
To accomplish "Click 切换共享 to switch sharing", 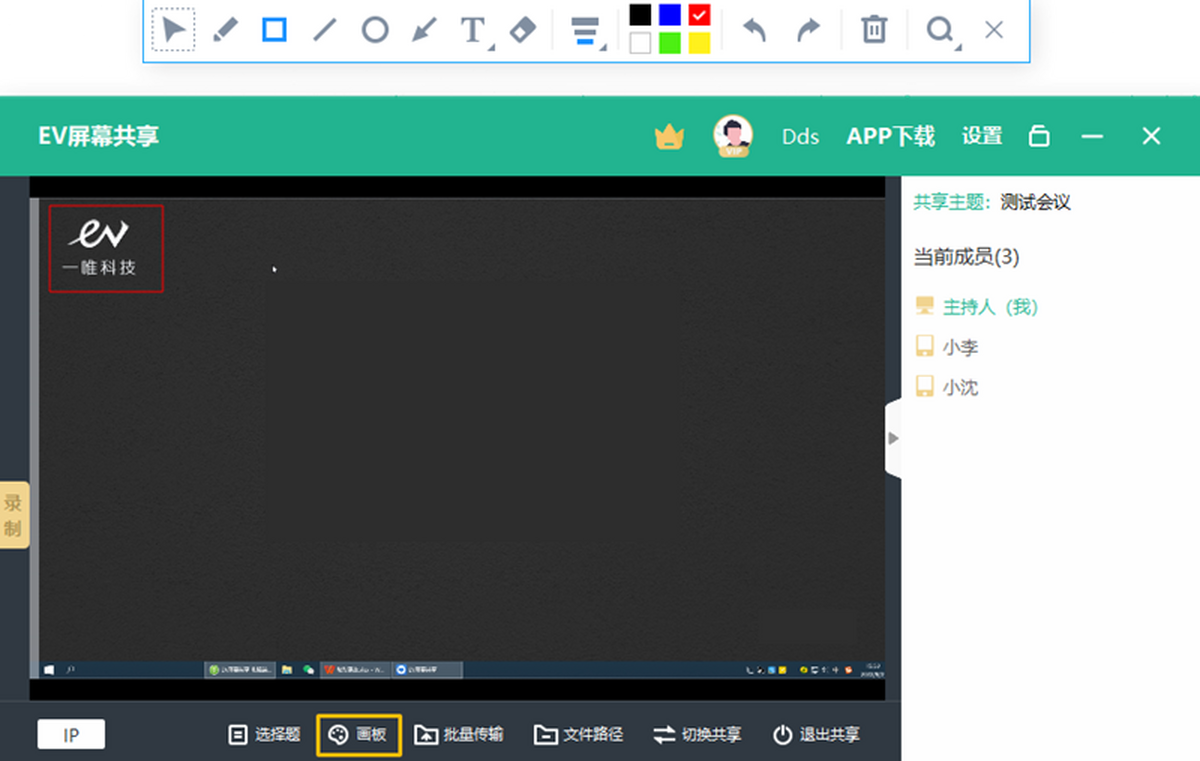I will [698, 735].
